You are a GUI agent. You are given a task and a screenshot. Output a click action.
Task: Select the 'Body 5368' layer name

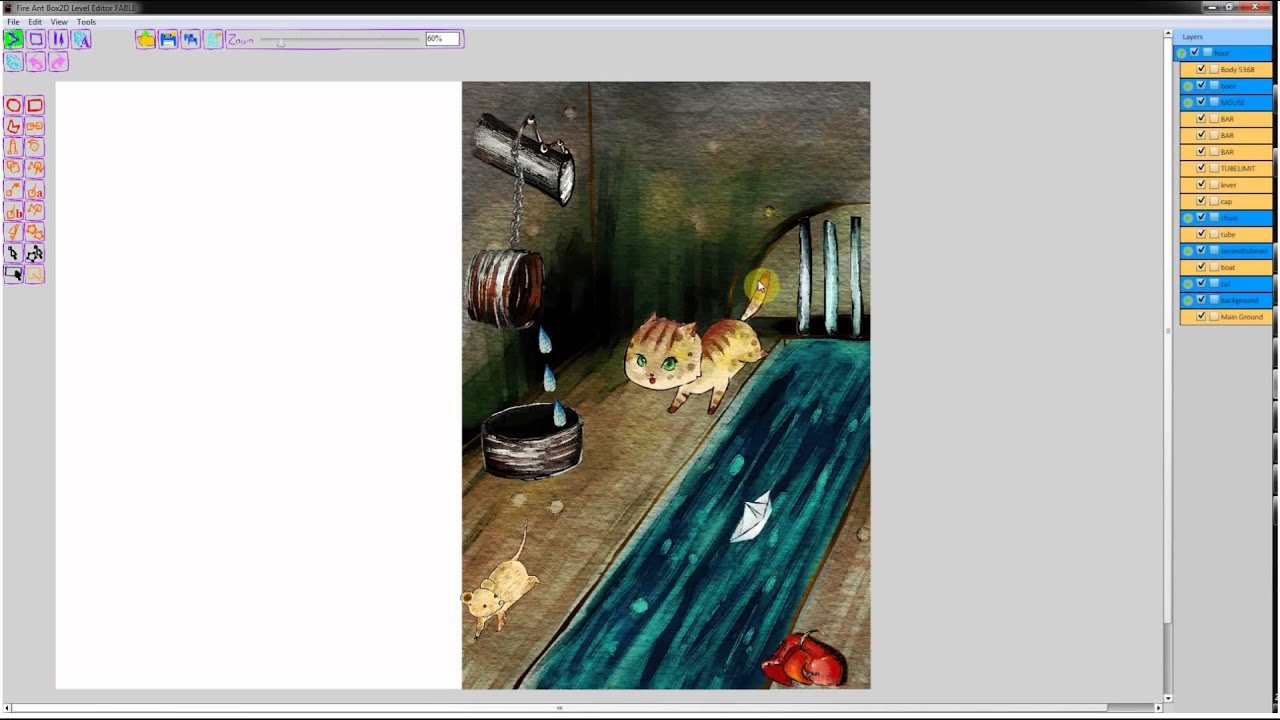(x=1237, y=69)
